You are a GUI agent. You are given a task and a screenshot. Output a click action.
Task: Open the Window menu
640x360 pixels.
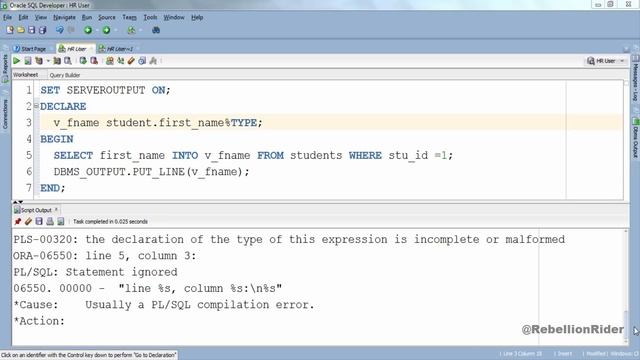click(174, 17)
